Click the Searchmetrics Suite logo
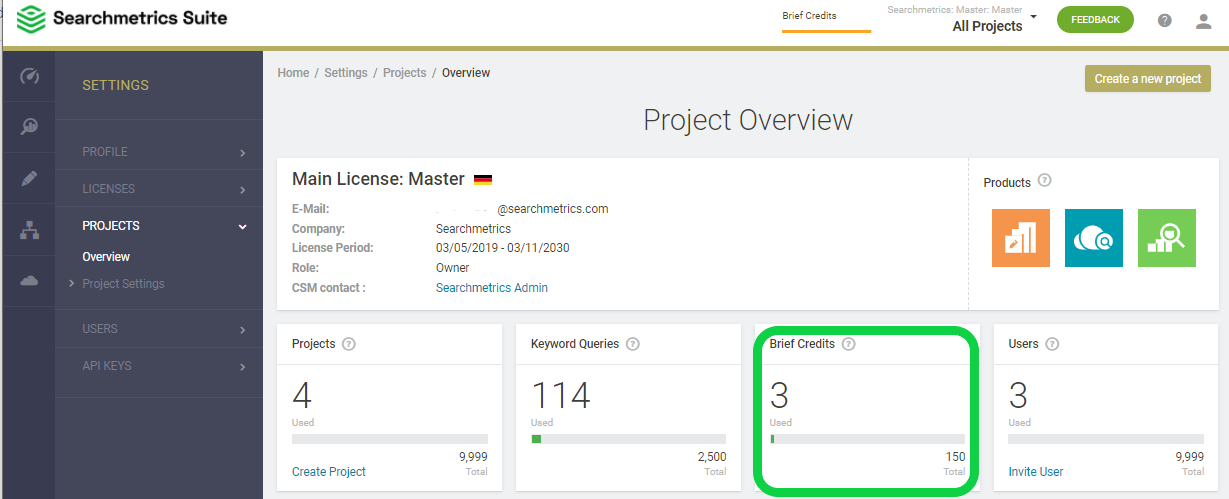Screen dimensions: 1229x499 point(123,18)
